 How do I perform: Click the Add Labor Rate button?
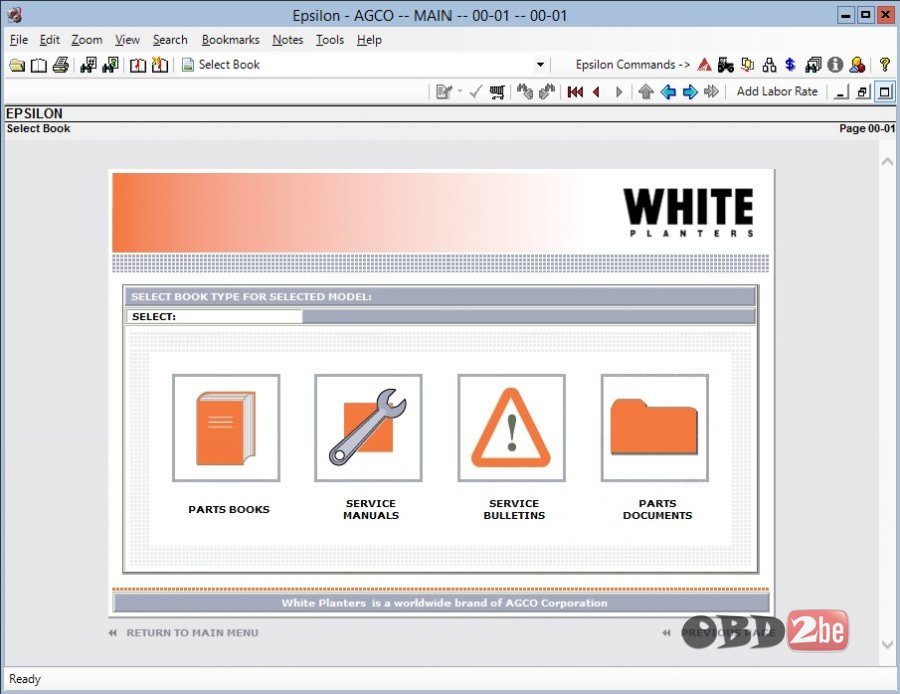click(777, 91)
